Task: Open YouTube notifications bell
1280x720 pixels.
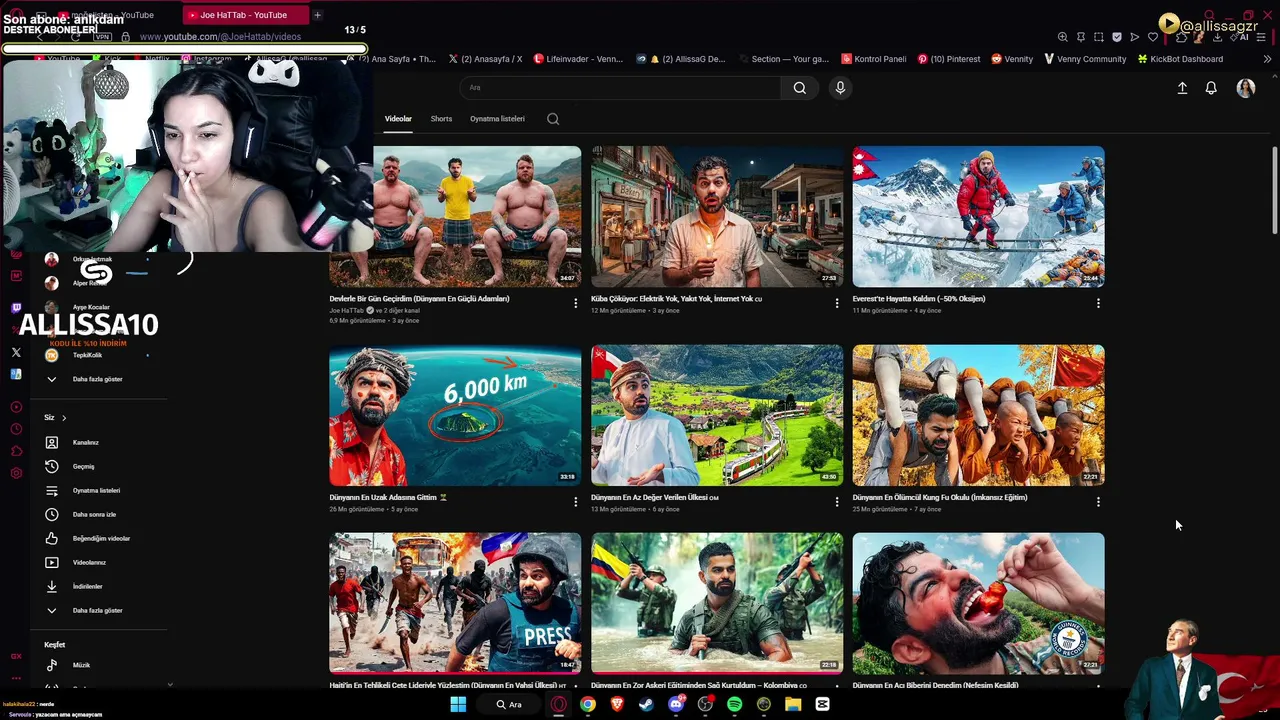Action: click(1211, 88)
